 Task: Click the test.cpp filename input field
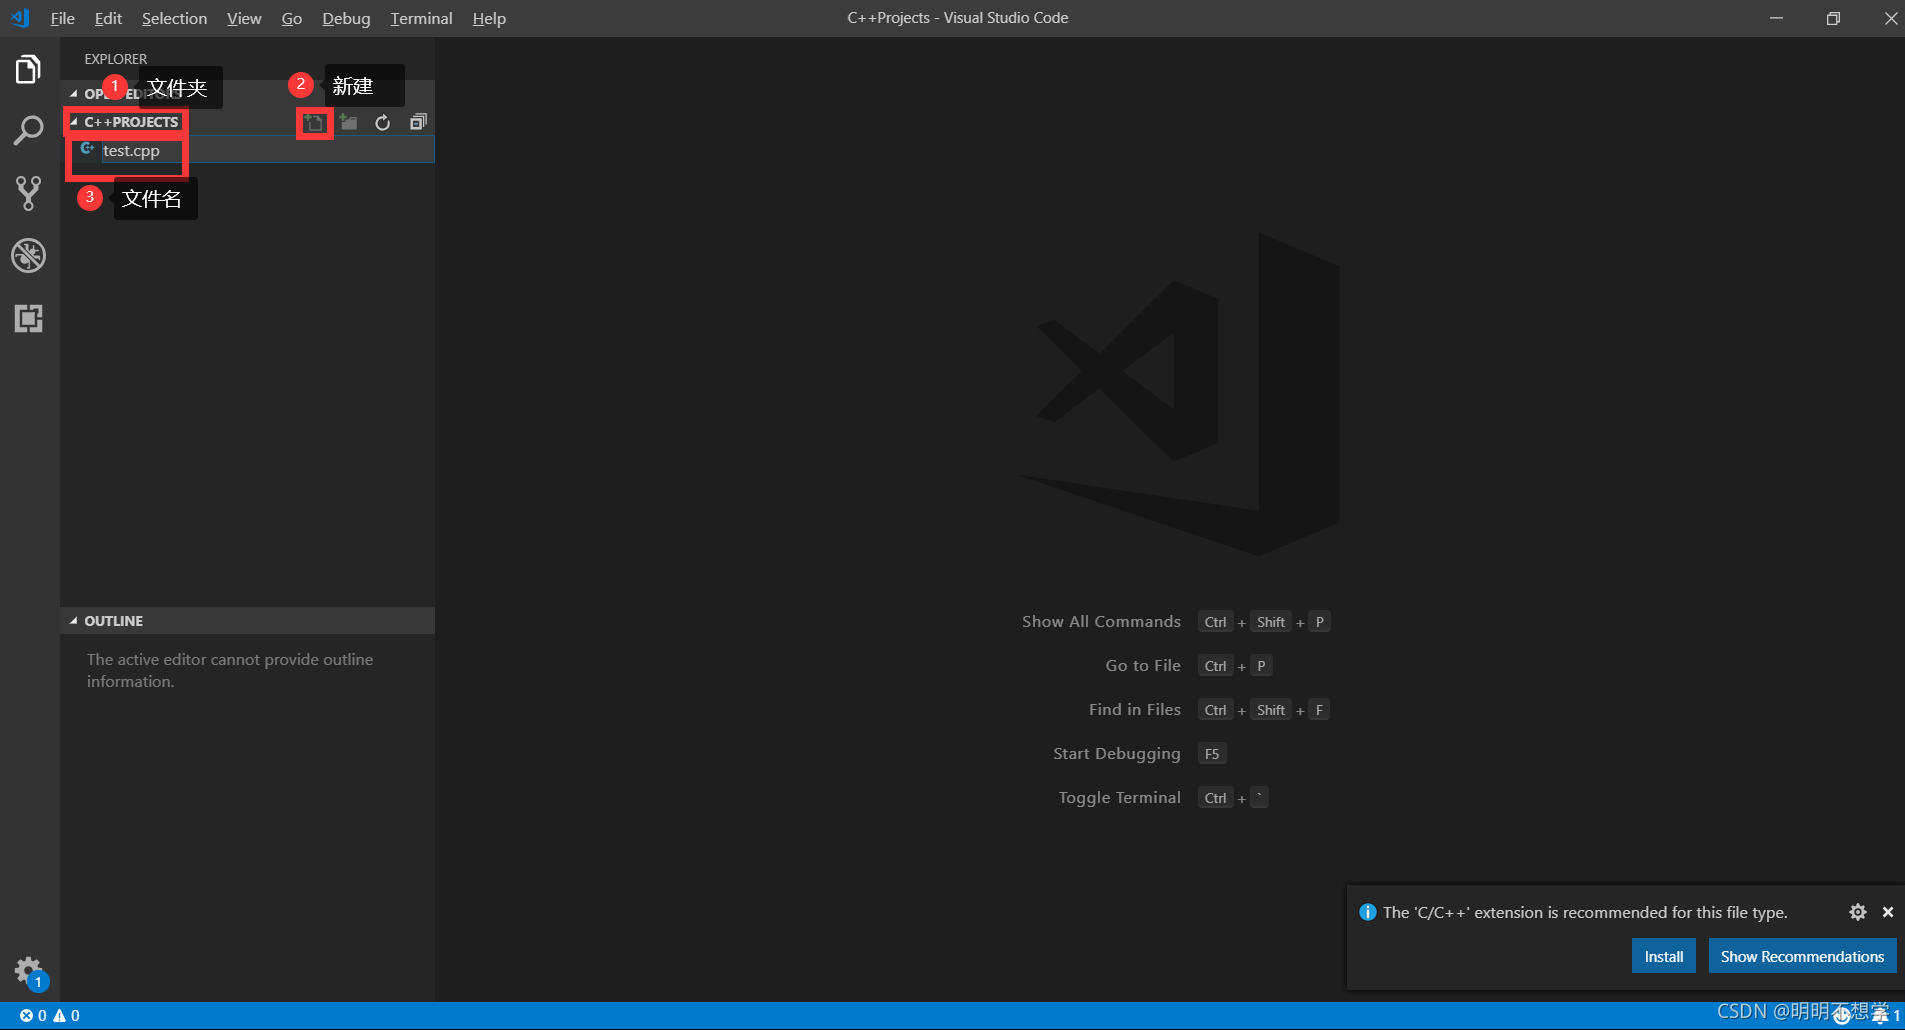click(x=267, y=150)
